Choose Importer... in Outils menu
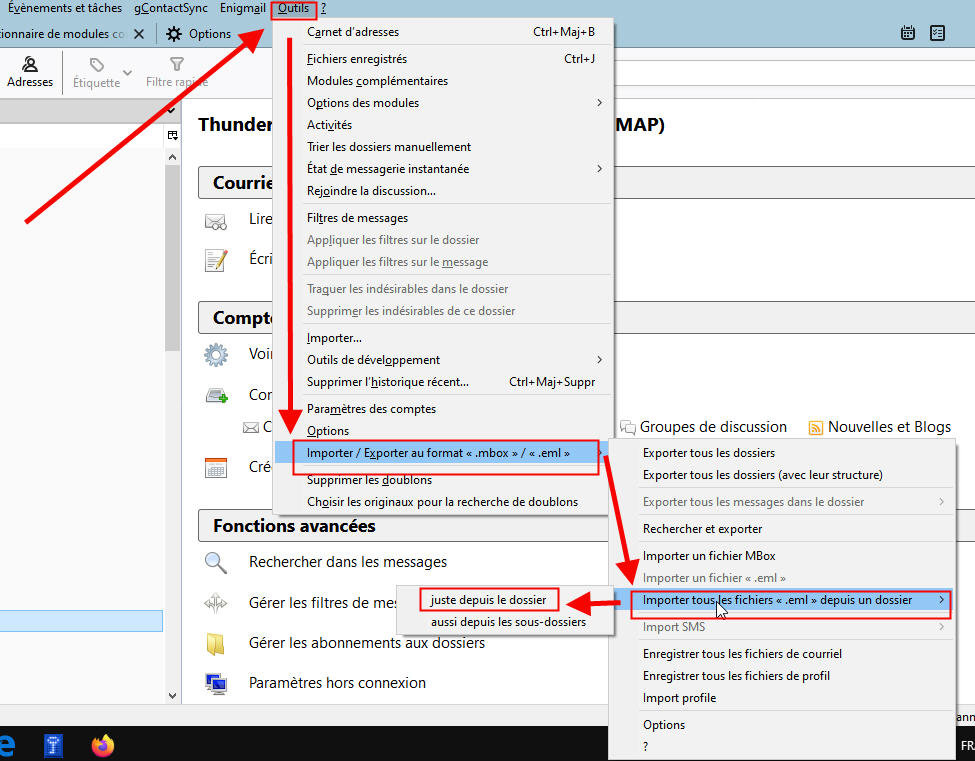Image resolution: width=975 pixels, height=761 pixels. pos(444,338)
